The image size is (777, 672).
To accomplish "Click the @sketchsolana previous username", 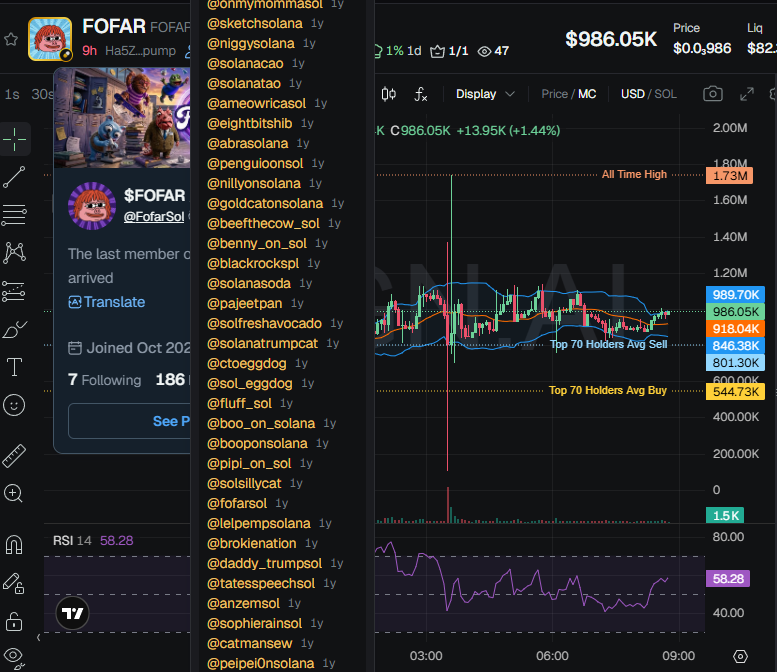I will point(254,23).
